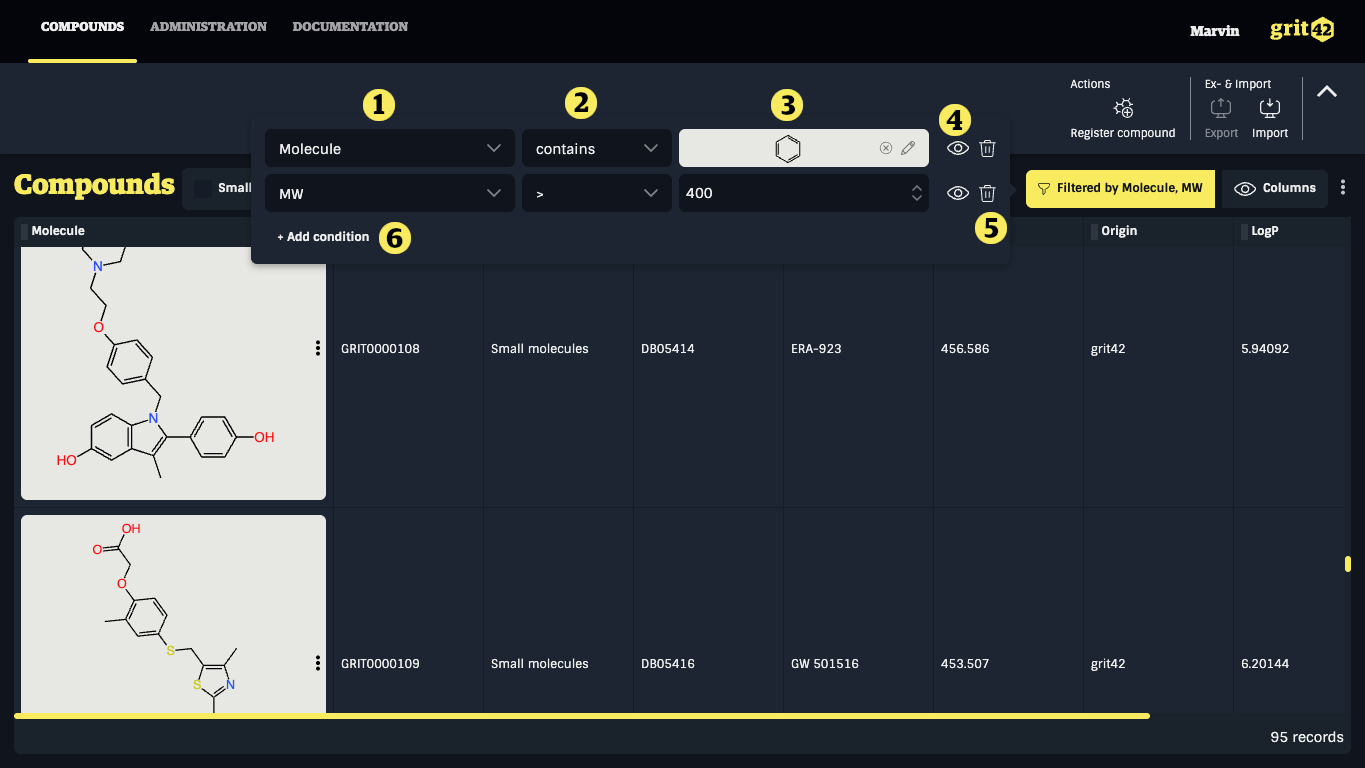The image size is (1365, 768).
Task: Click grit42 origin in the GW 501516 row
Action: point(1108,664)
